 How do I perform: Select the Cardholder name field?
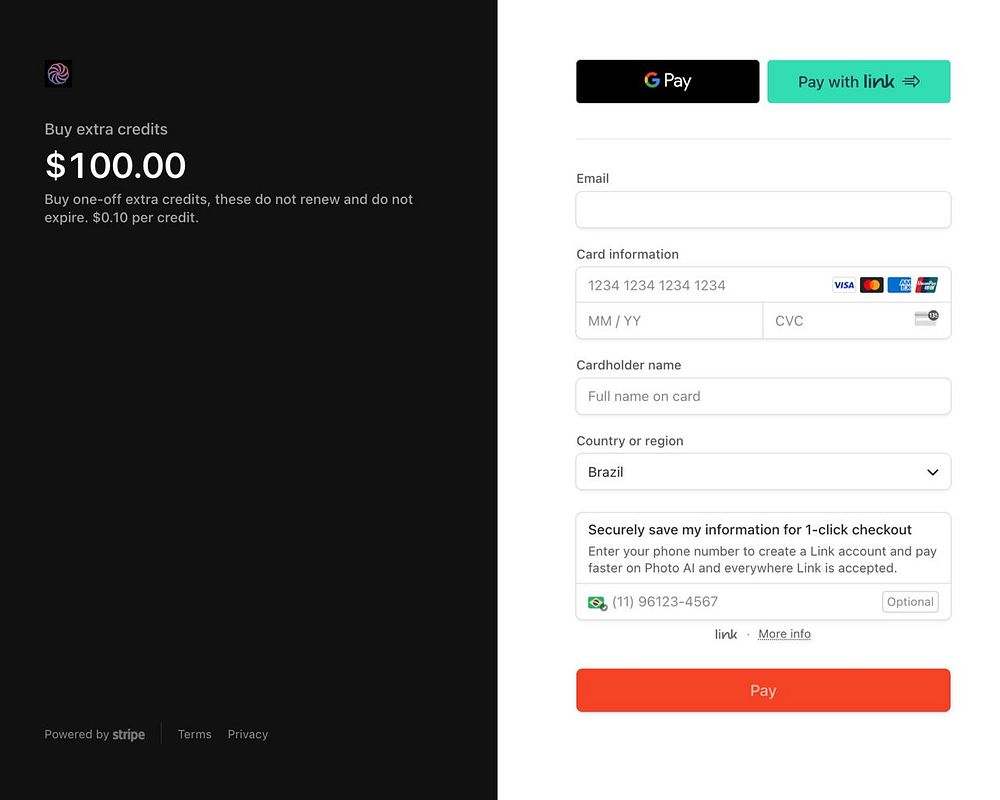coord(763,396)
